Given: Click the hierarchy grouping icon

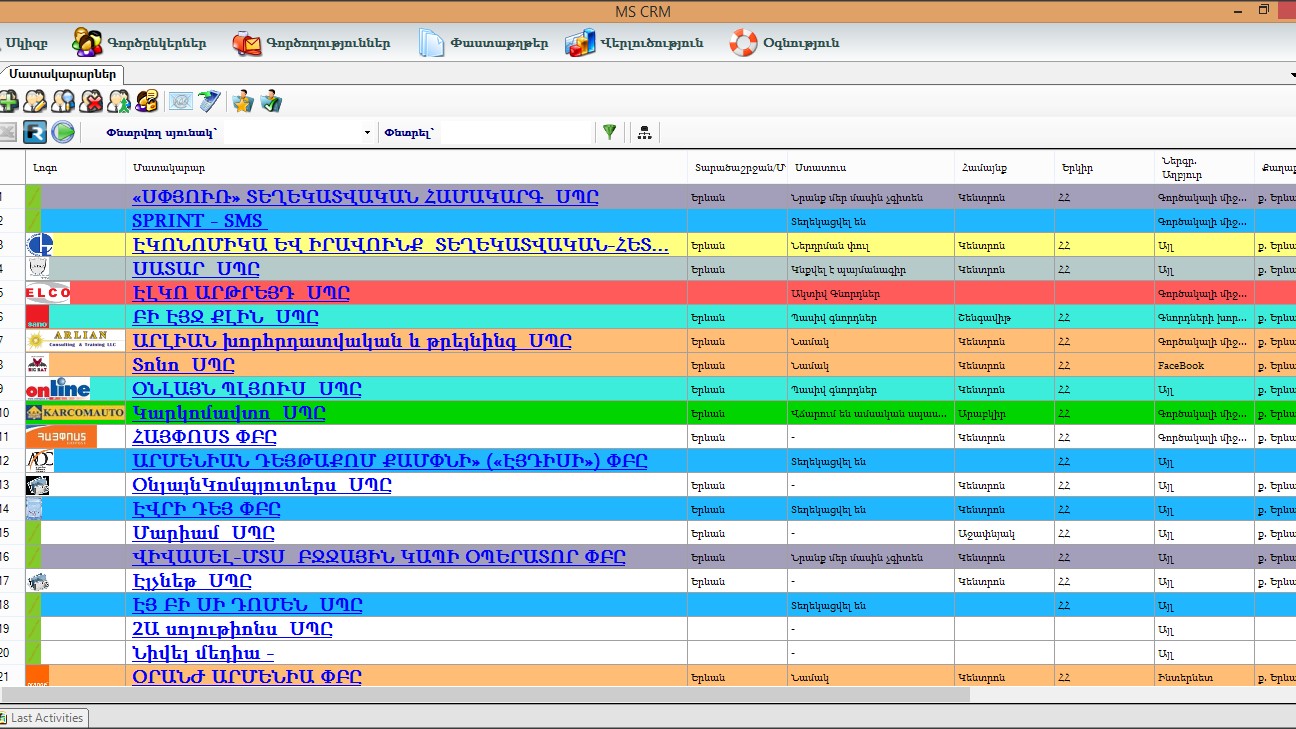Looking at the screenshot, I should (x=644, y=132).
